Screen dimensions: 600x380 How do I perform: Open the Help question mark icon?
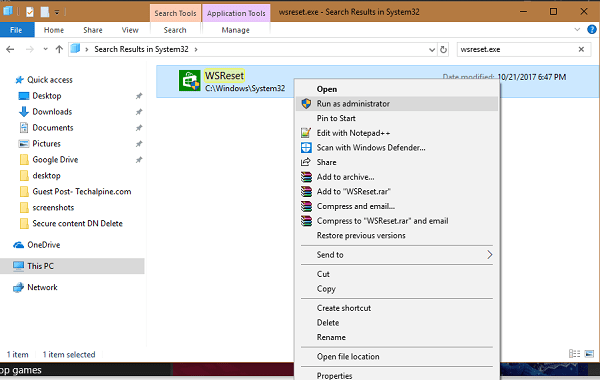pos(592,29)
